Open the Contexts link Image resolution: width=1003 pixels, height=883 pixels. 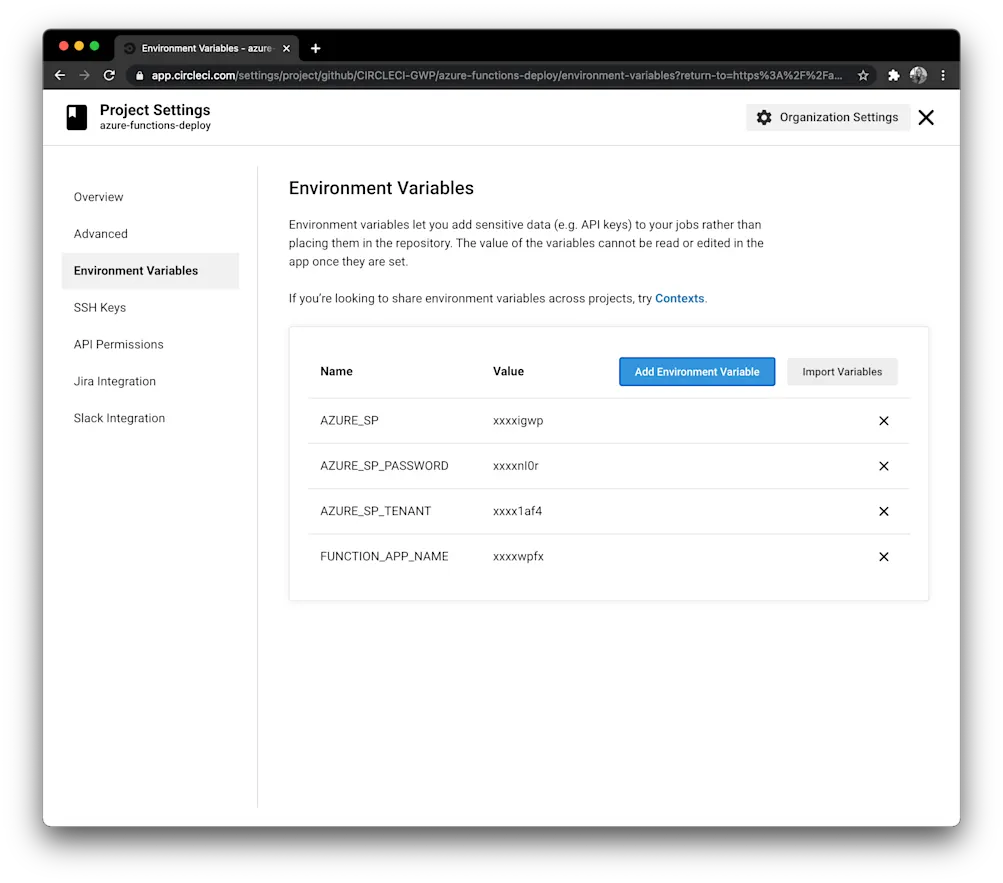(x=680, y=298)
